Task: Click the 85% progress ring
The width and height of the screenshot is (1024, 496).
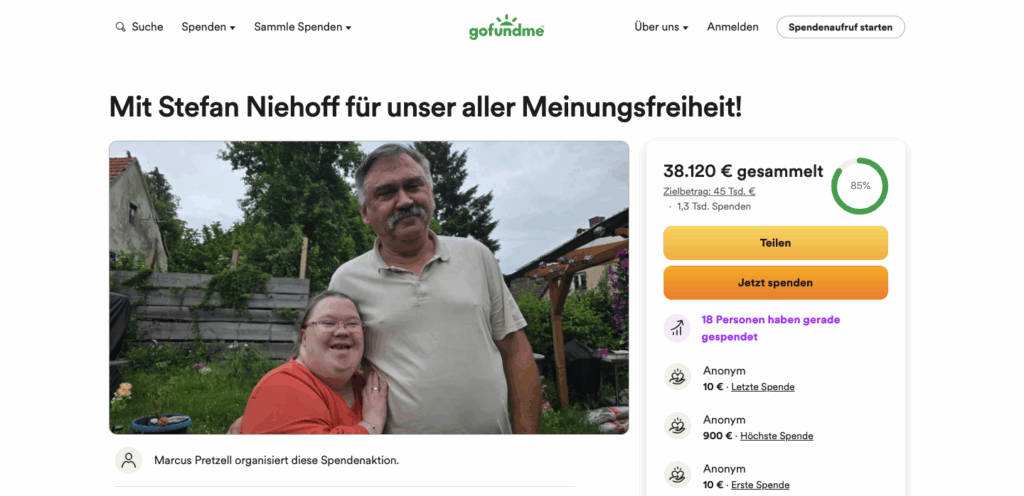Action: pos(859,186)
